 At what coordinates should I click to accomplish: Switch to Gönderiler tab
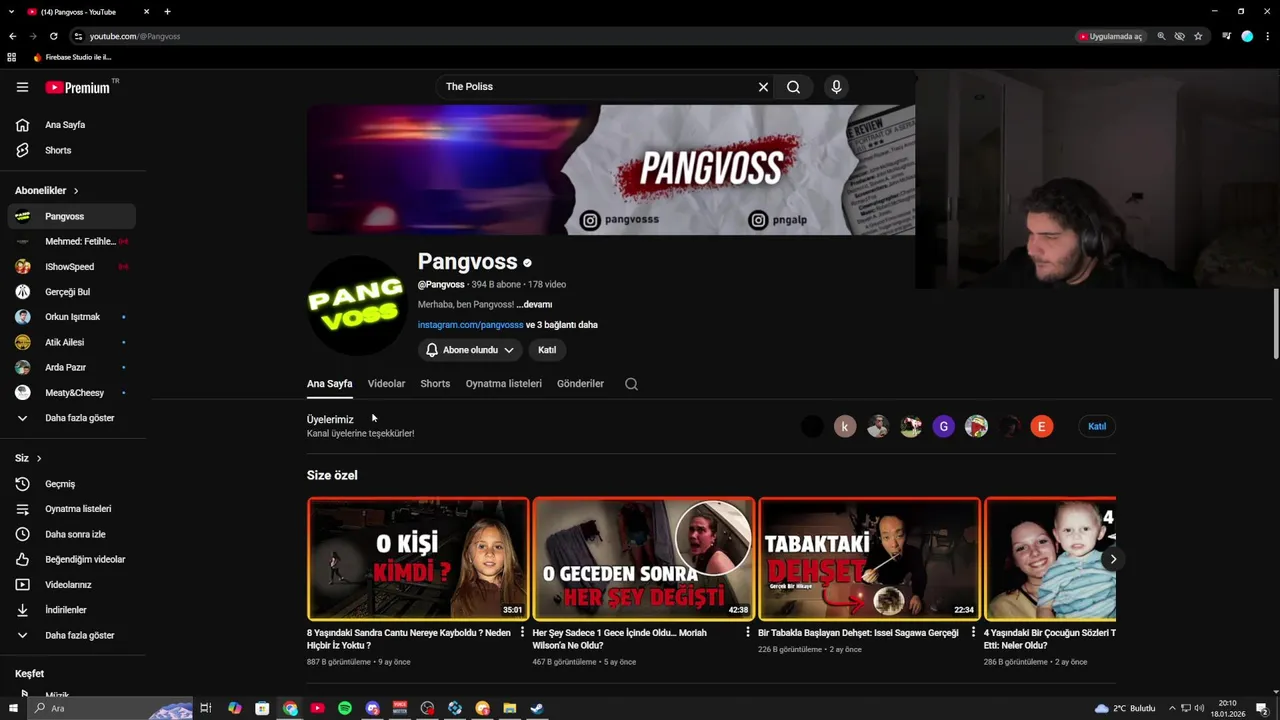click(580, 384)
